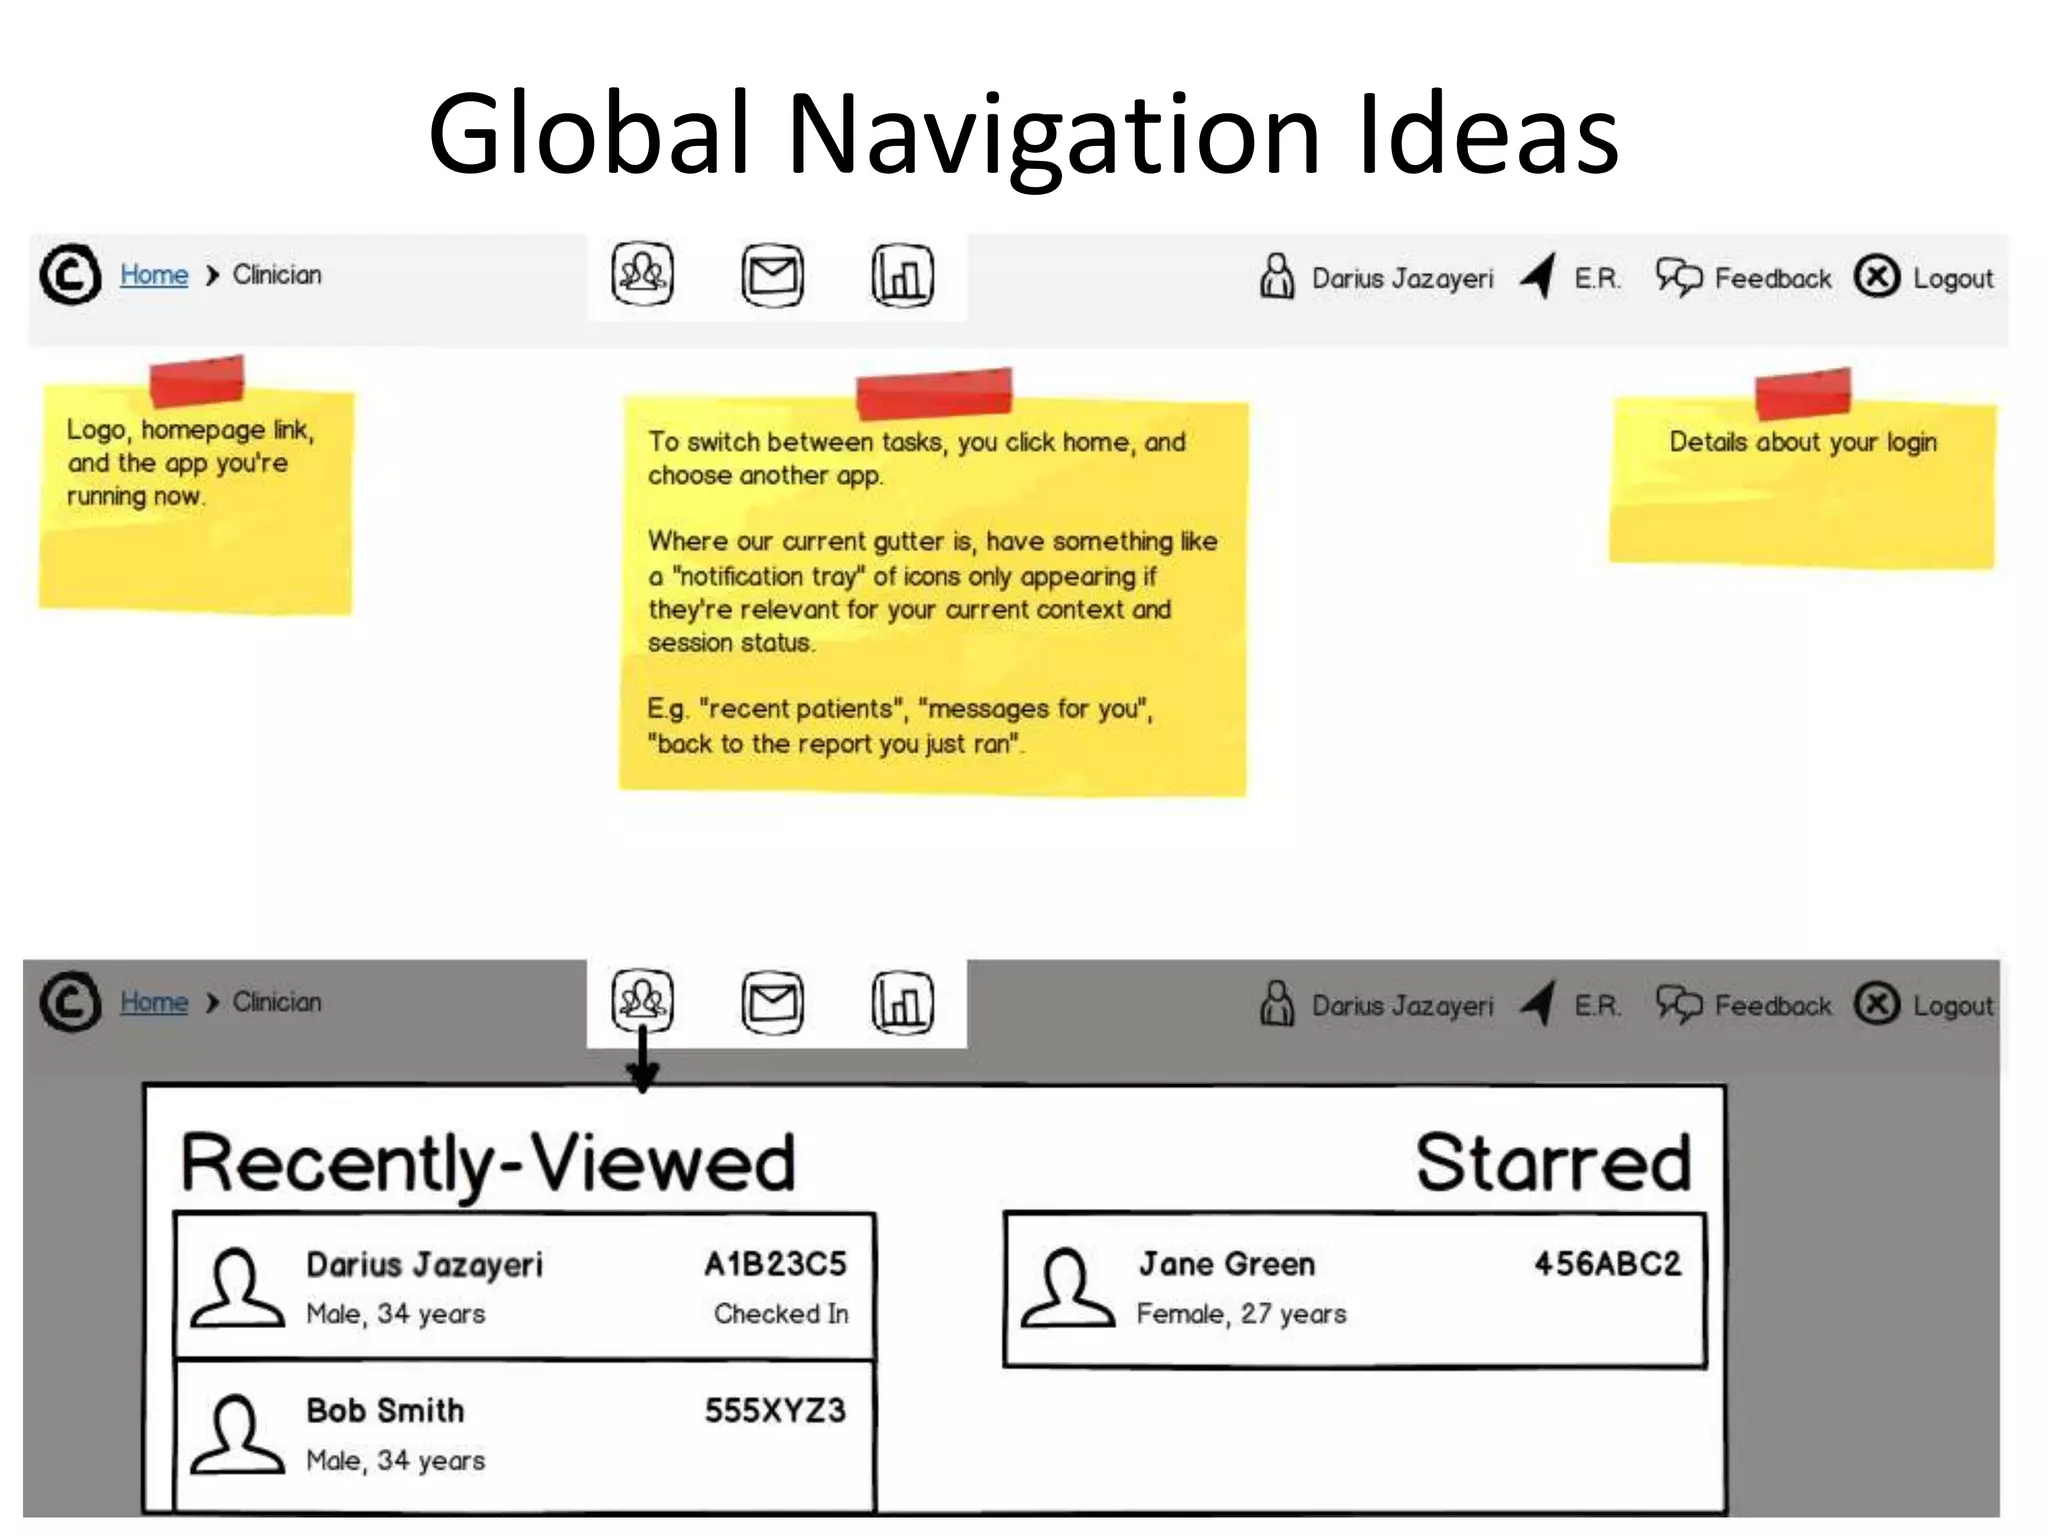The height and width of the screenshot is (1536, 2048).
Task: Click the recent patients icon in top navigation bar
Action: 642,274
